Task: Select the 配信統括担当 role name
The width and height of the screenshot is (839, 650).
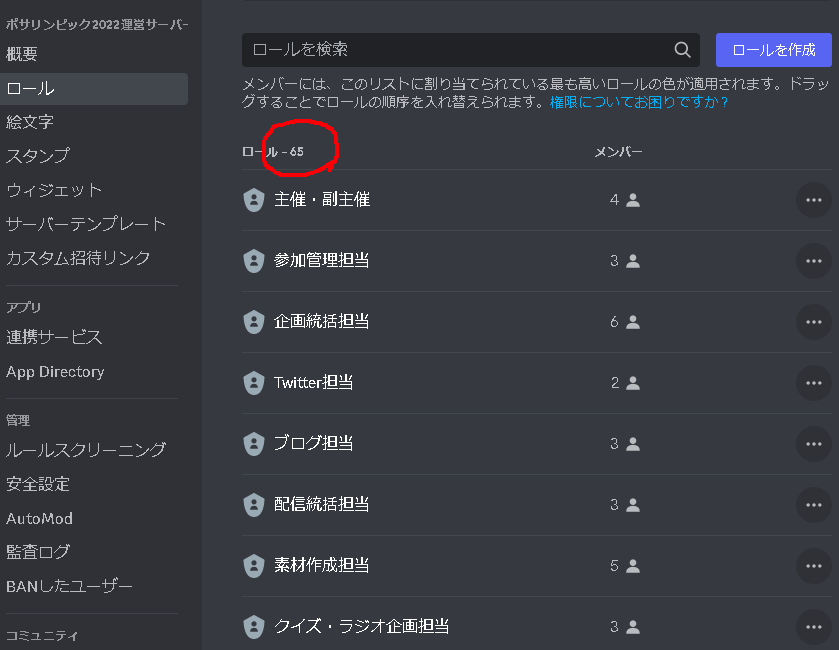Action: pyautogui.click(x=322, y=505)
